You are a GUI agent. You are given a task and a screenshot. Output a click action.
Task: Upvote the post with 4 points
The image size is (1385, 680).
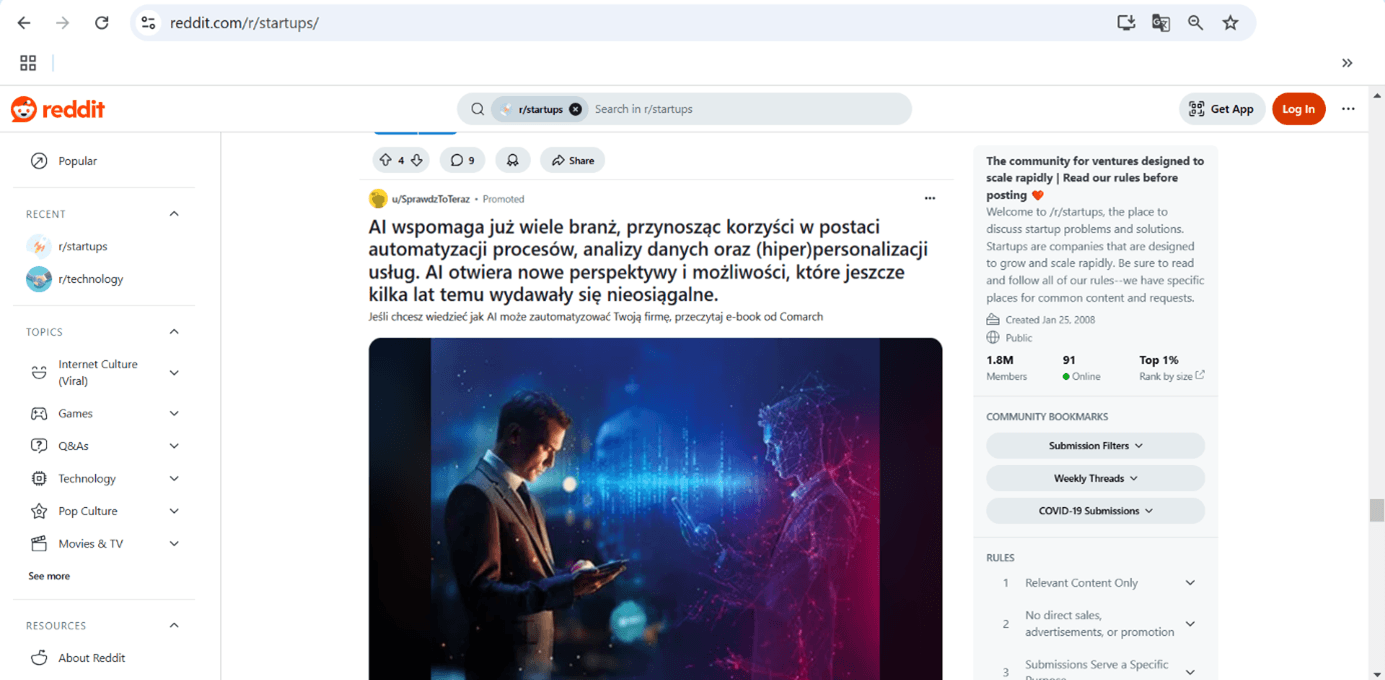pos(386,160)
